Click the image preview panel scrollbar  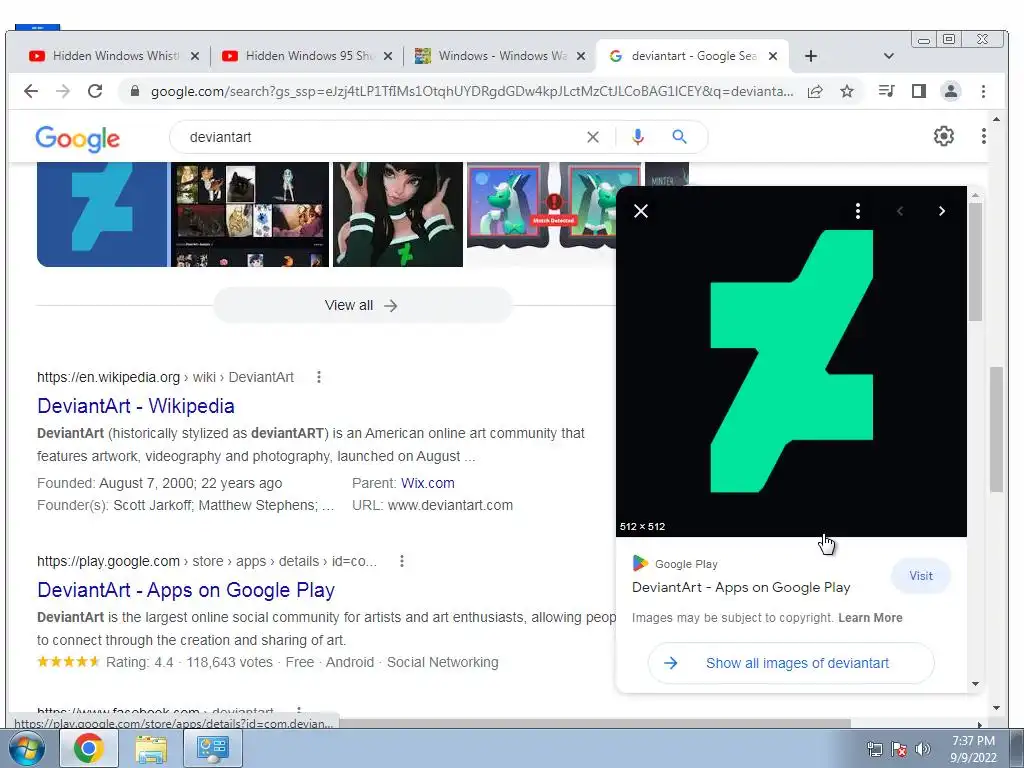click(976, 261)
